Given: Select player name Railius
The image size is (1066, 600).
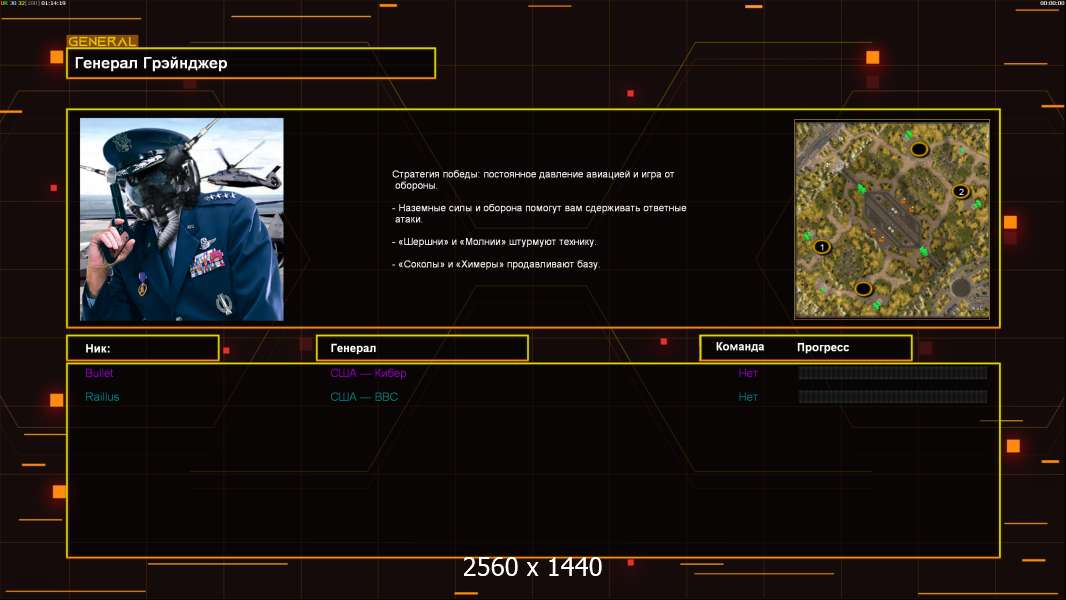Looking at the screenshot, I should pyautogui.click(x=102, y=397).
